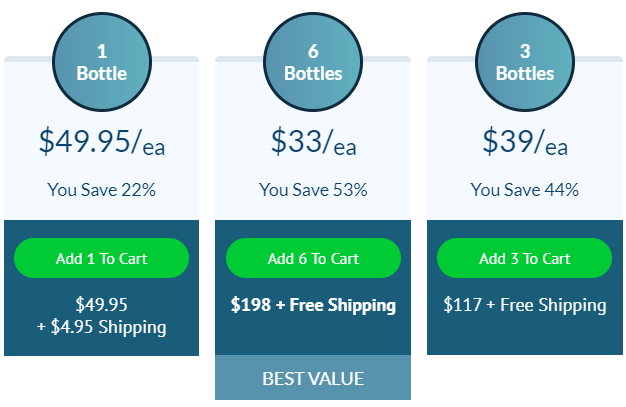This screenshot has width=626, height=407.
Task: Click the $39/ea price text
Action: [525, 141]
